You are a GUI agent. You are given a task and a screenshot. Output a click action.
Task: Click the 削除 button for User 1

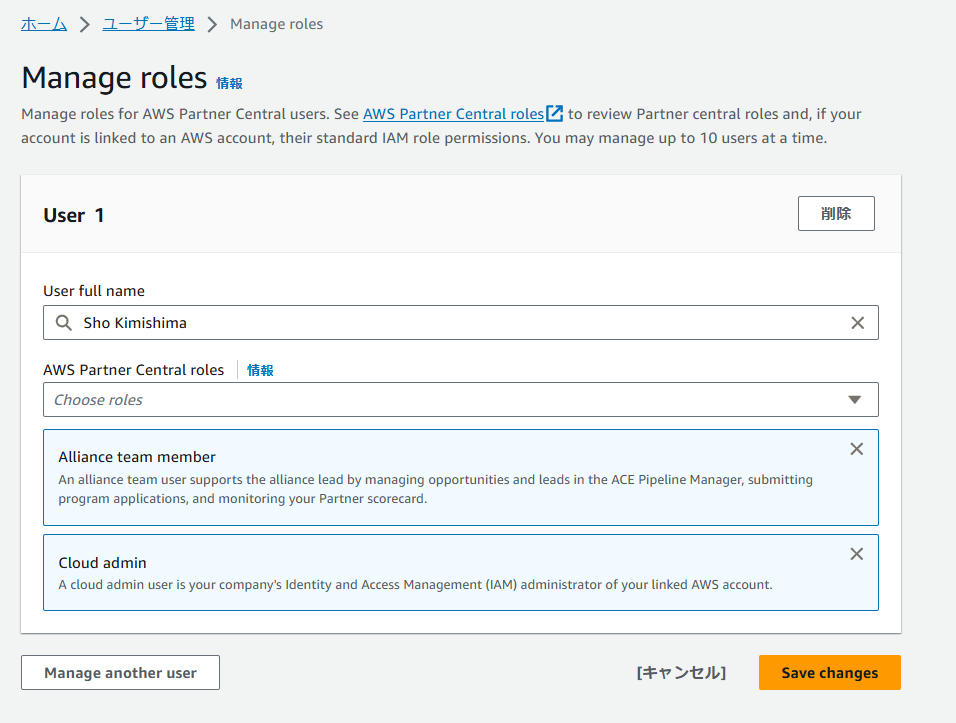click(836, 213)
